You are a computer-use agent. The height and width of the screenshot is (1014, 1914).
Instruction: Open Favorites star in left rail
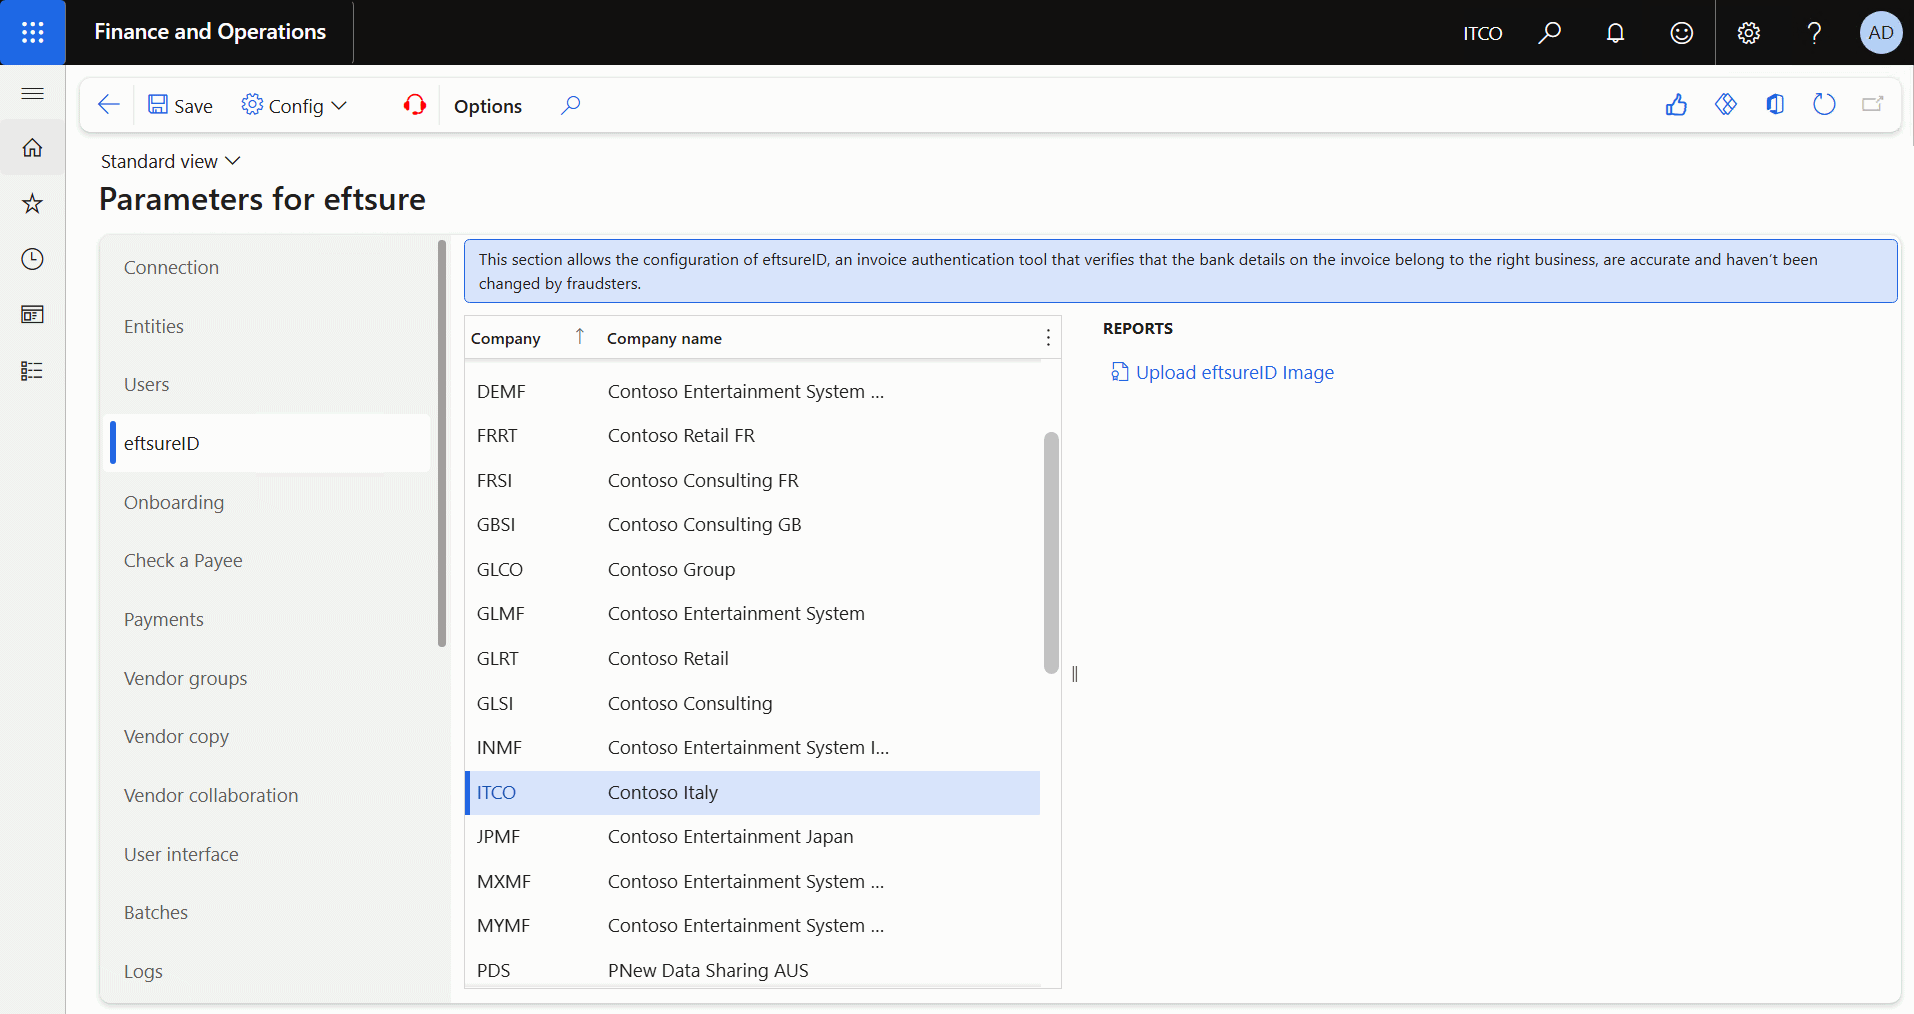(32, 204)
